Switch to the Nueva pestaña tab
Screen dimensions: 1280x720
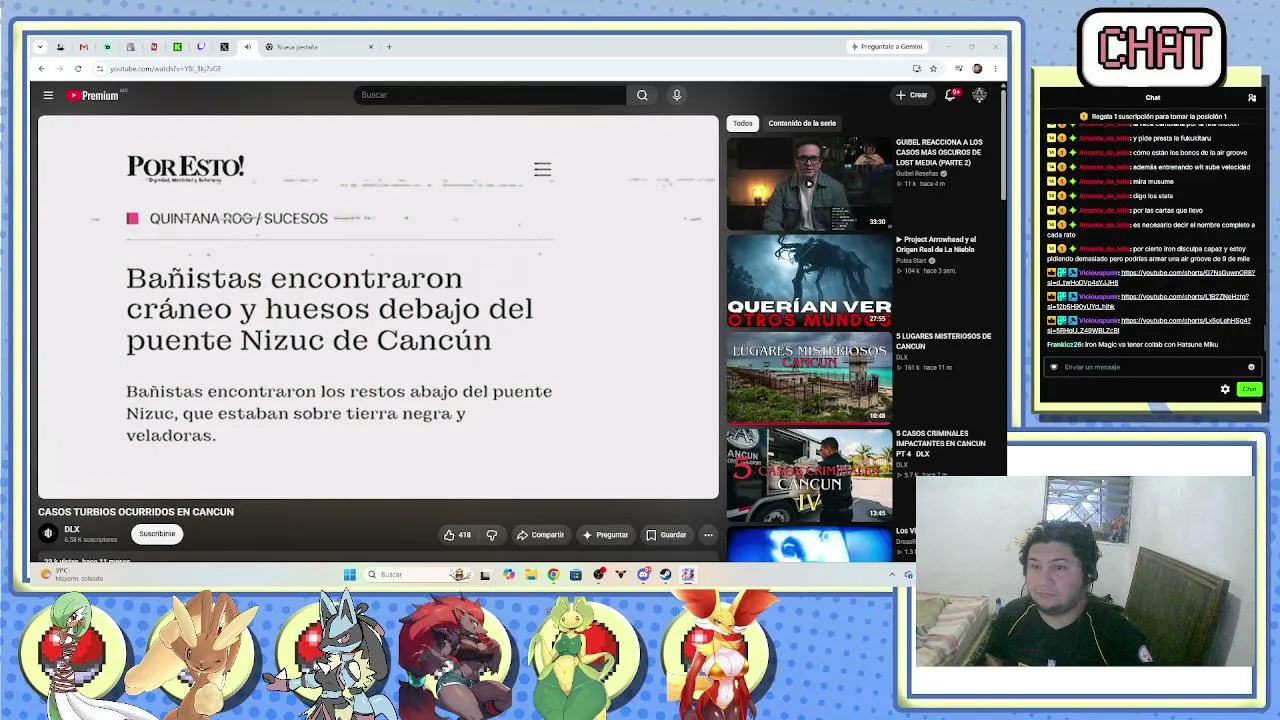(x=320, y=47)
